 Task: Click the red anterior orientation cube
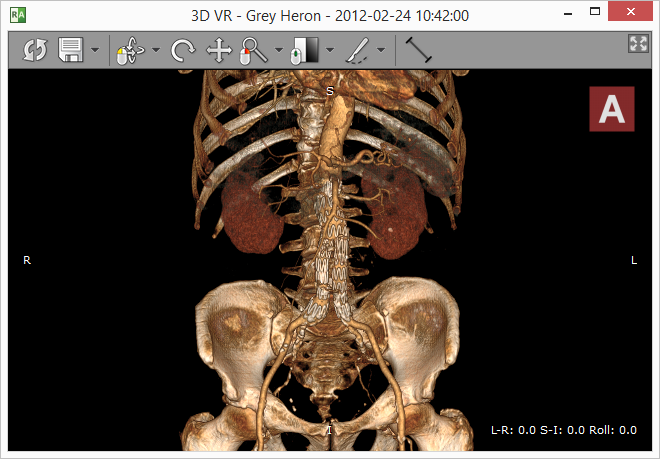[611, 110]
